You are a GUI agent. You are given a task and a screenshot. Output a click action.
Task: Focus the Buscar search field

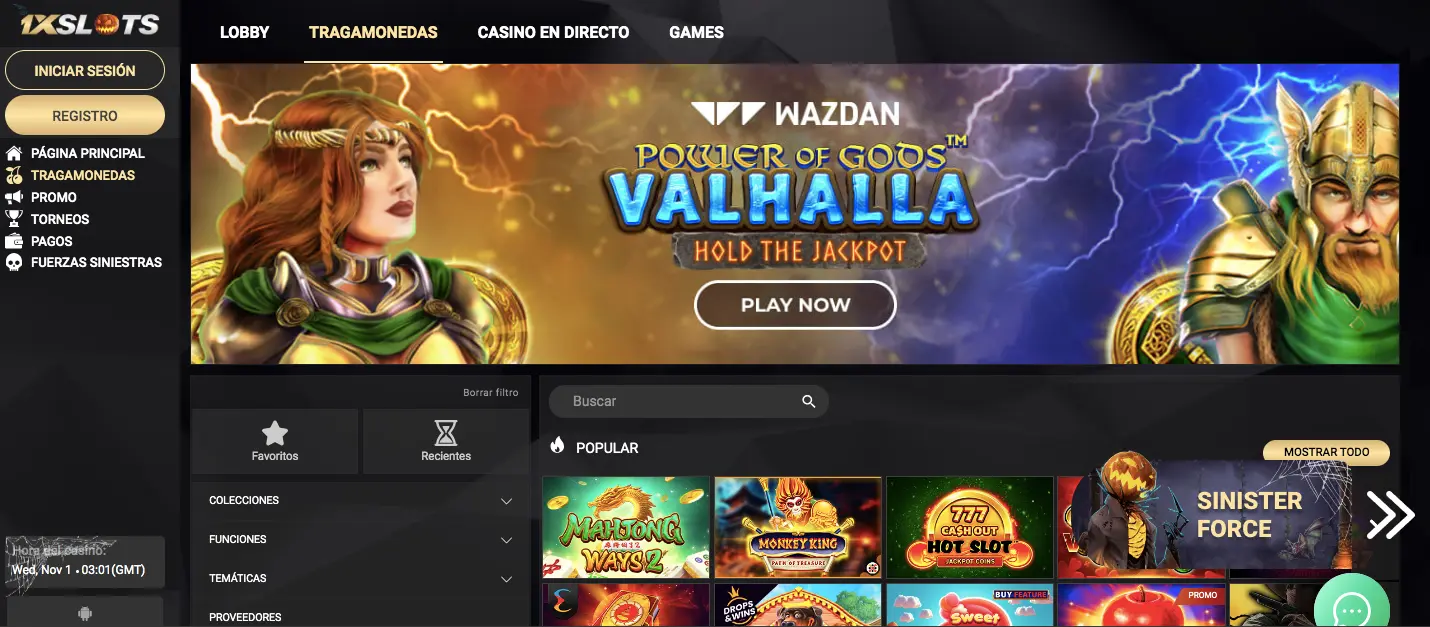[x=689, y=401]
